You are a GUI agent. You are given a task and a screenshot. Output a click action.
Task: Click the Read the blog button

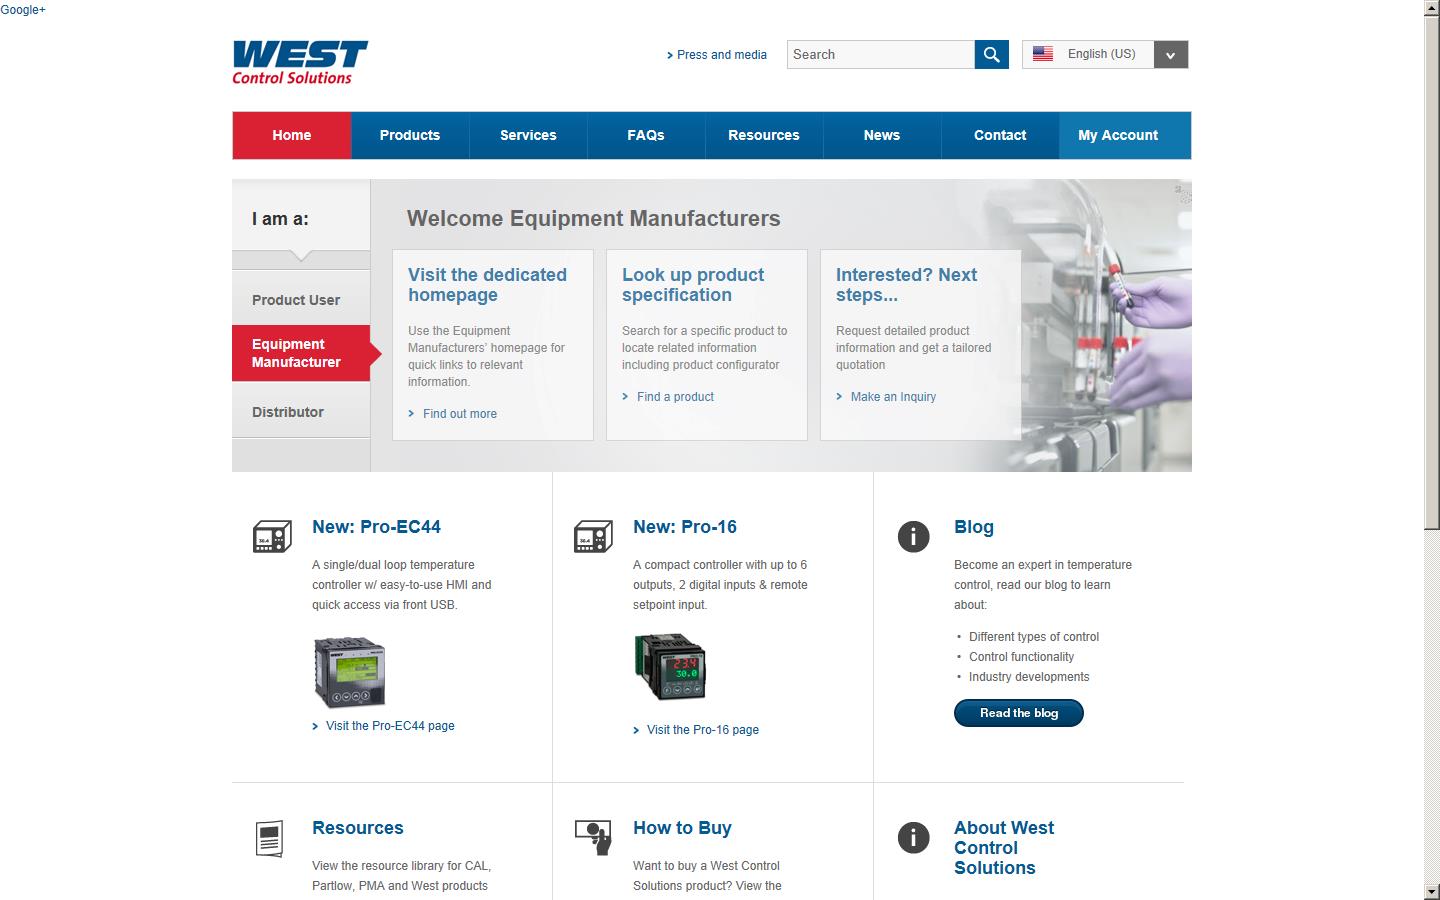point(1019,713)
